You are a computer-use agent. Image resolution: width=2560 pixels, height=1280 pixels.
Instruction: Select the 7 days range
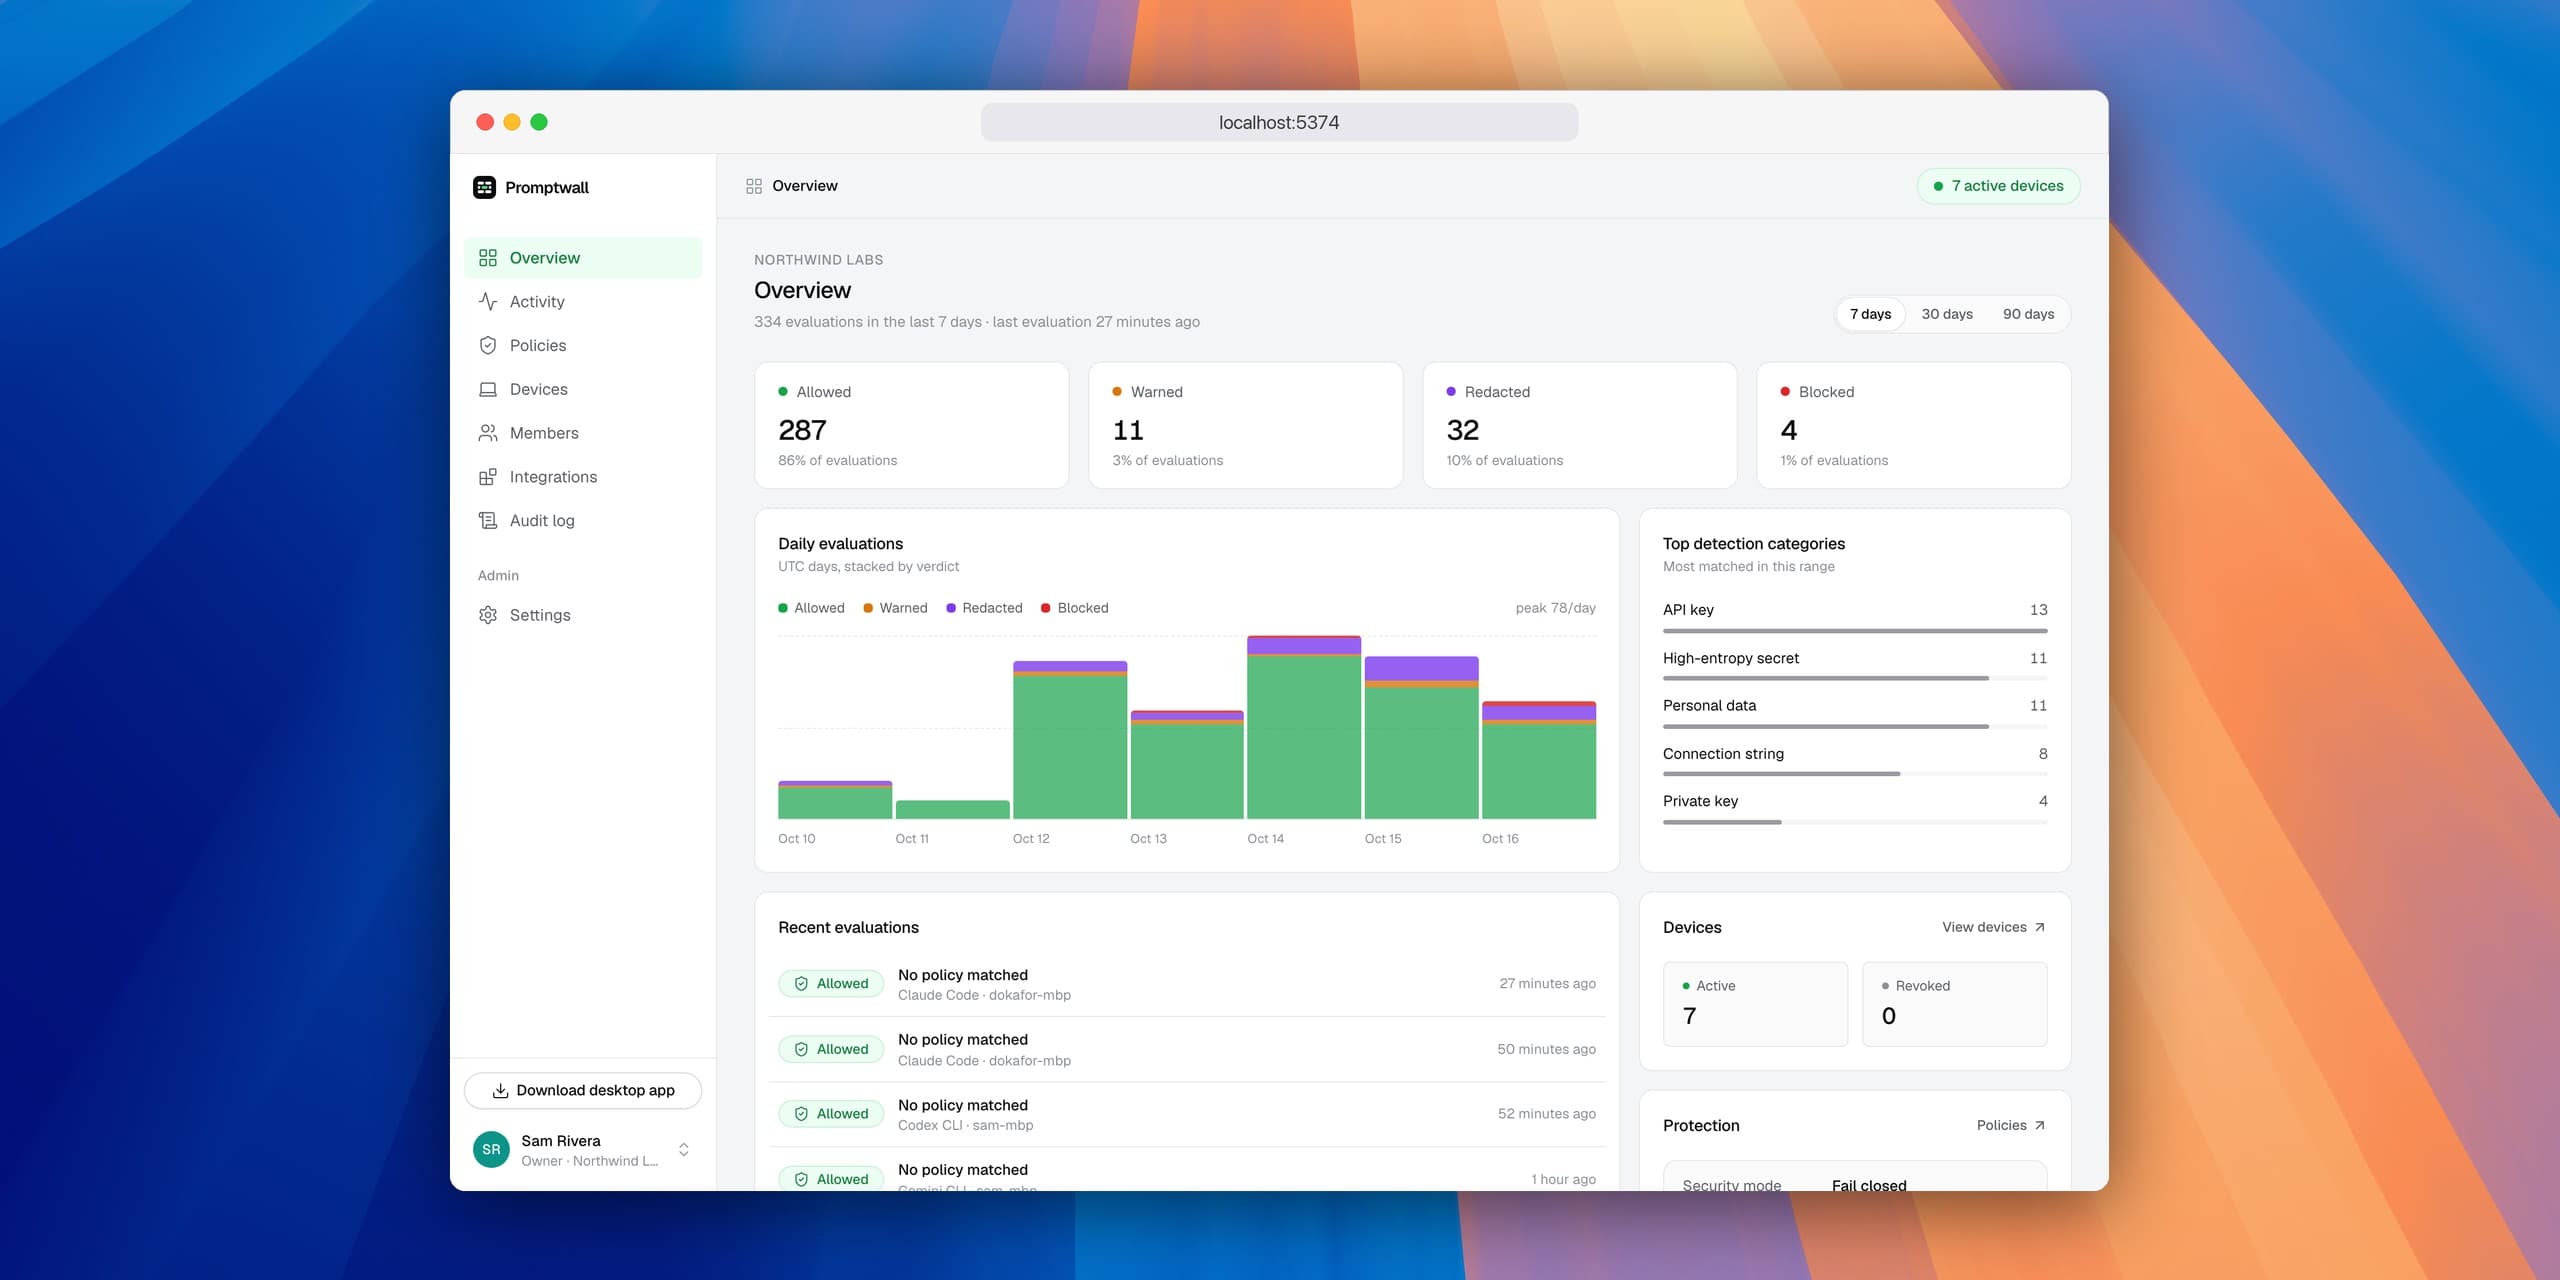tap(1870, 314)
